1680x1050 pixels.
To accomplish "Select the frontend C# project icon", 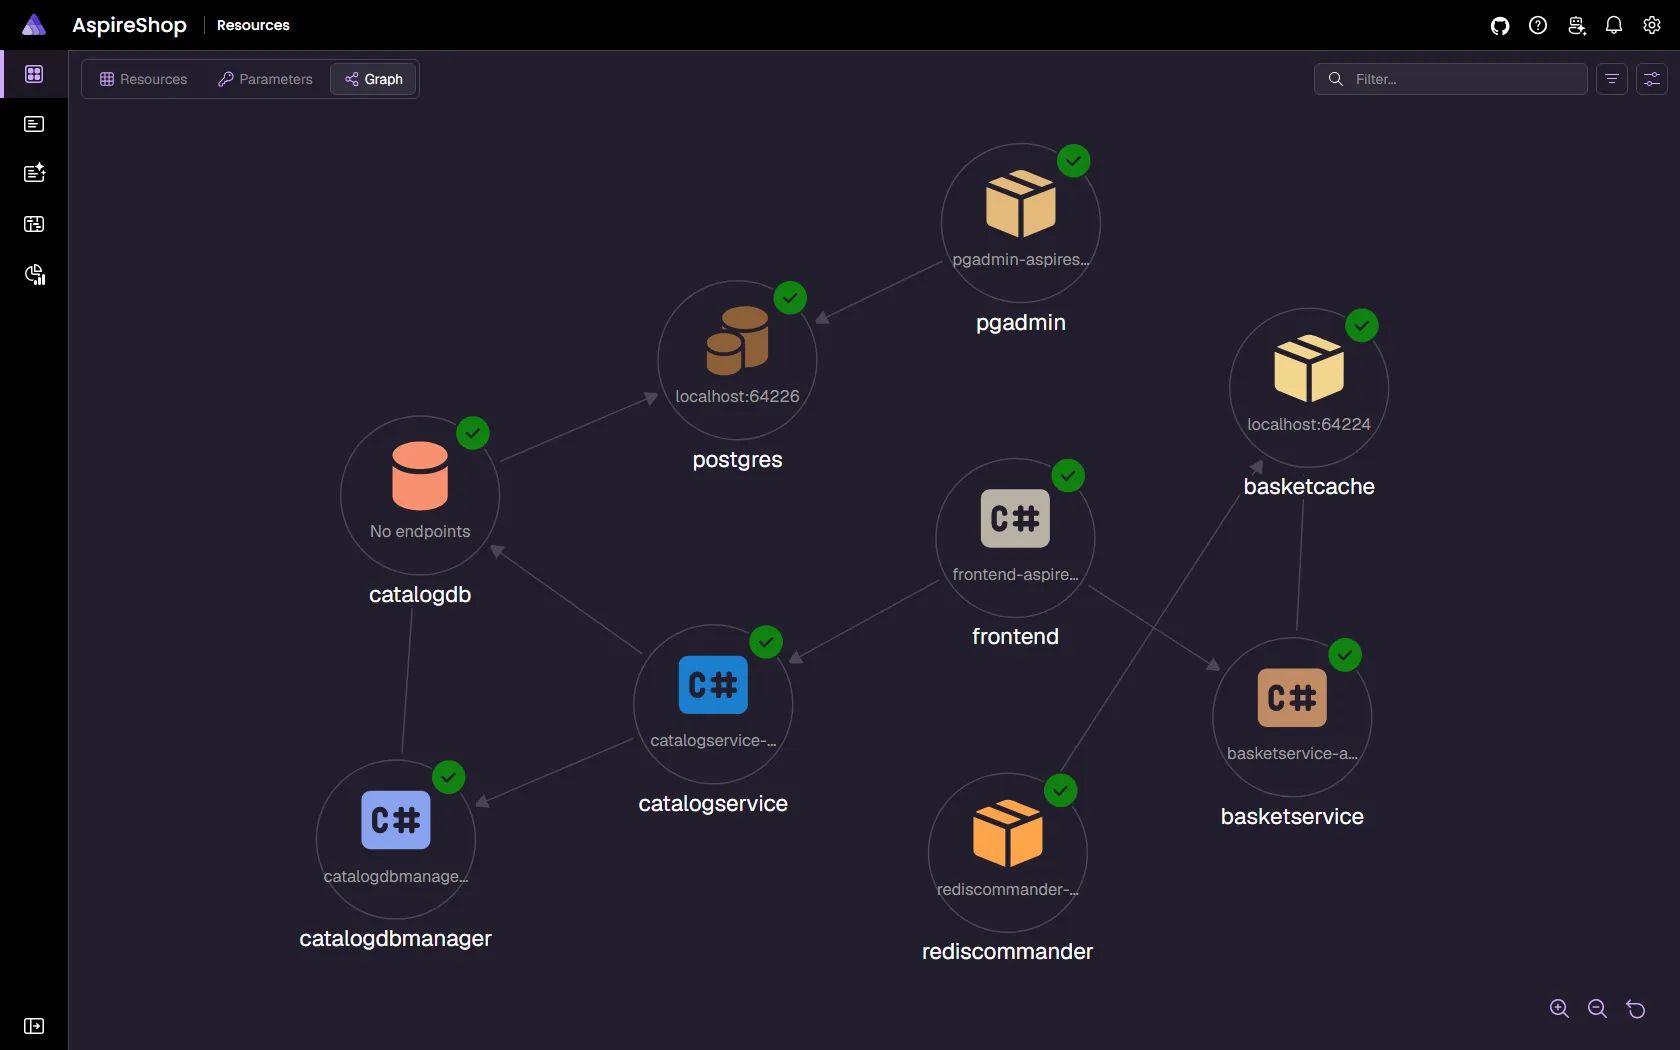I will 1015,518.
